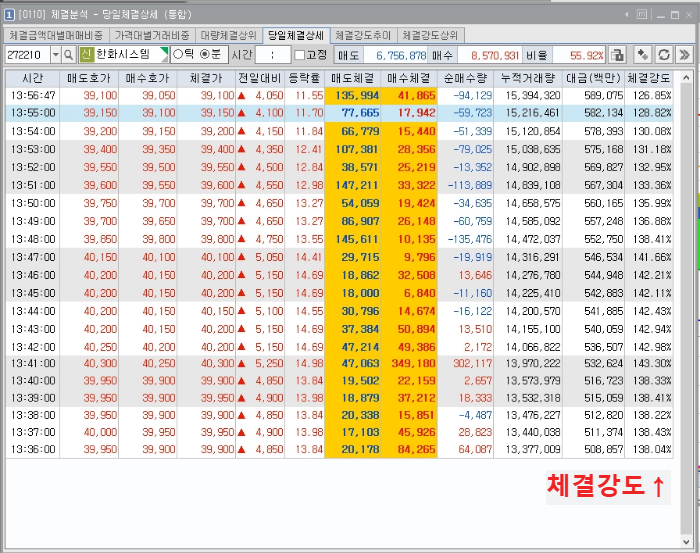Click 순매수량 value 302,117
This screenshot has height=553, width=700.
coord(472,363)
